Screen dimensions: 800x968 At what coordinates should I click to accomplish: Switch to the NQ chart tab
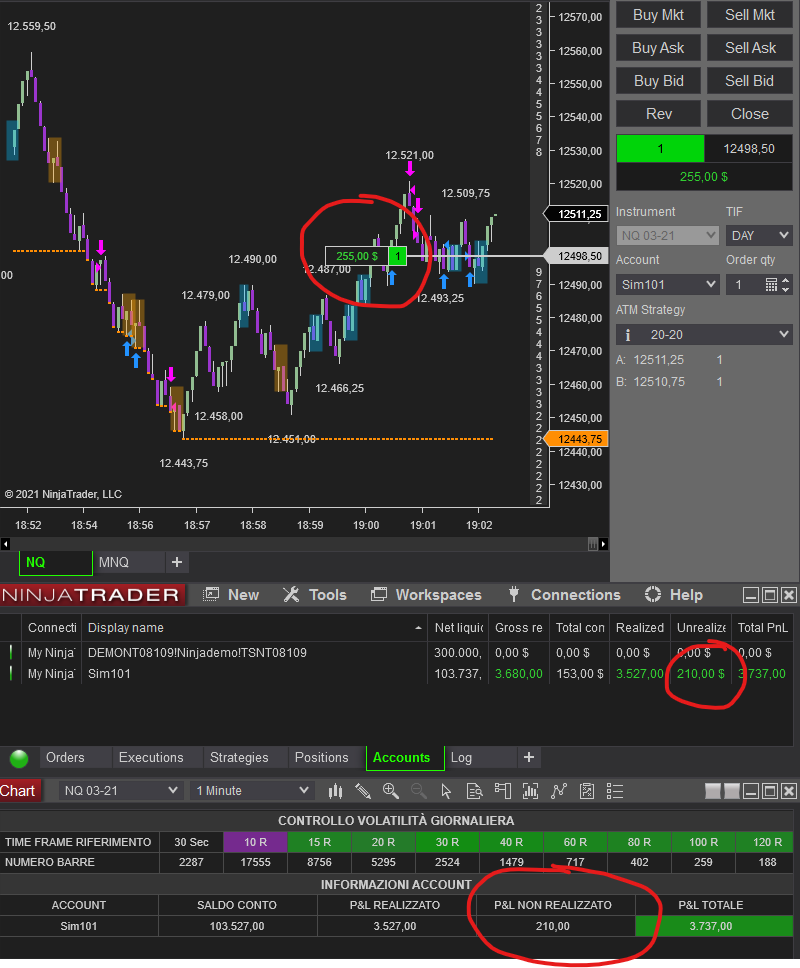[x=56, y=562]
